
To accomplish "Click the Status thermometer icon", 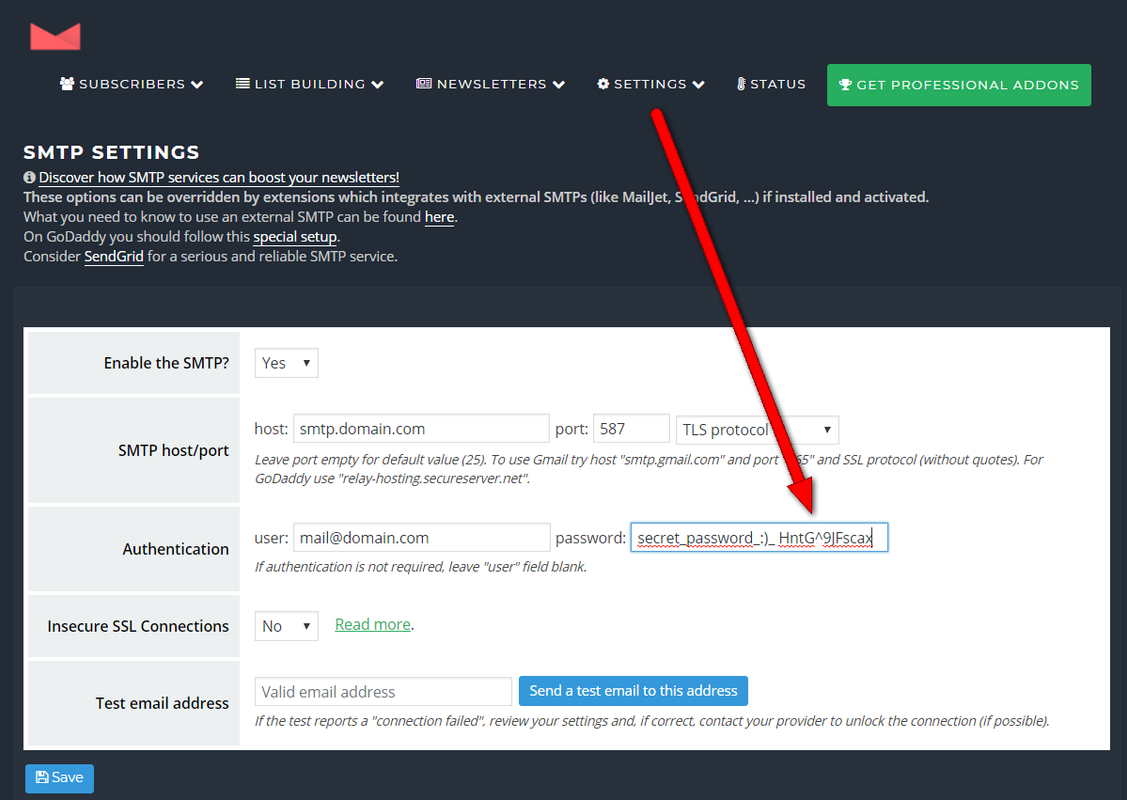I will point(741,84).
